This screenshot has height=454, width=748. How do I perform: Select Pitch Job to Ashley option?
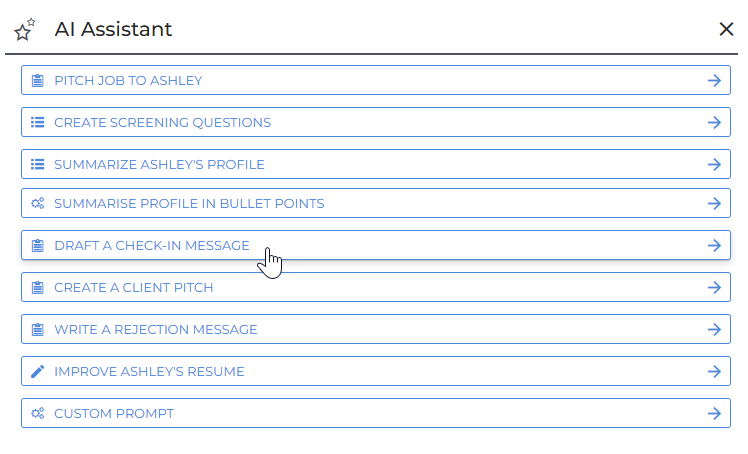pyautogui.click(x=129, y=81)
